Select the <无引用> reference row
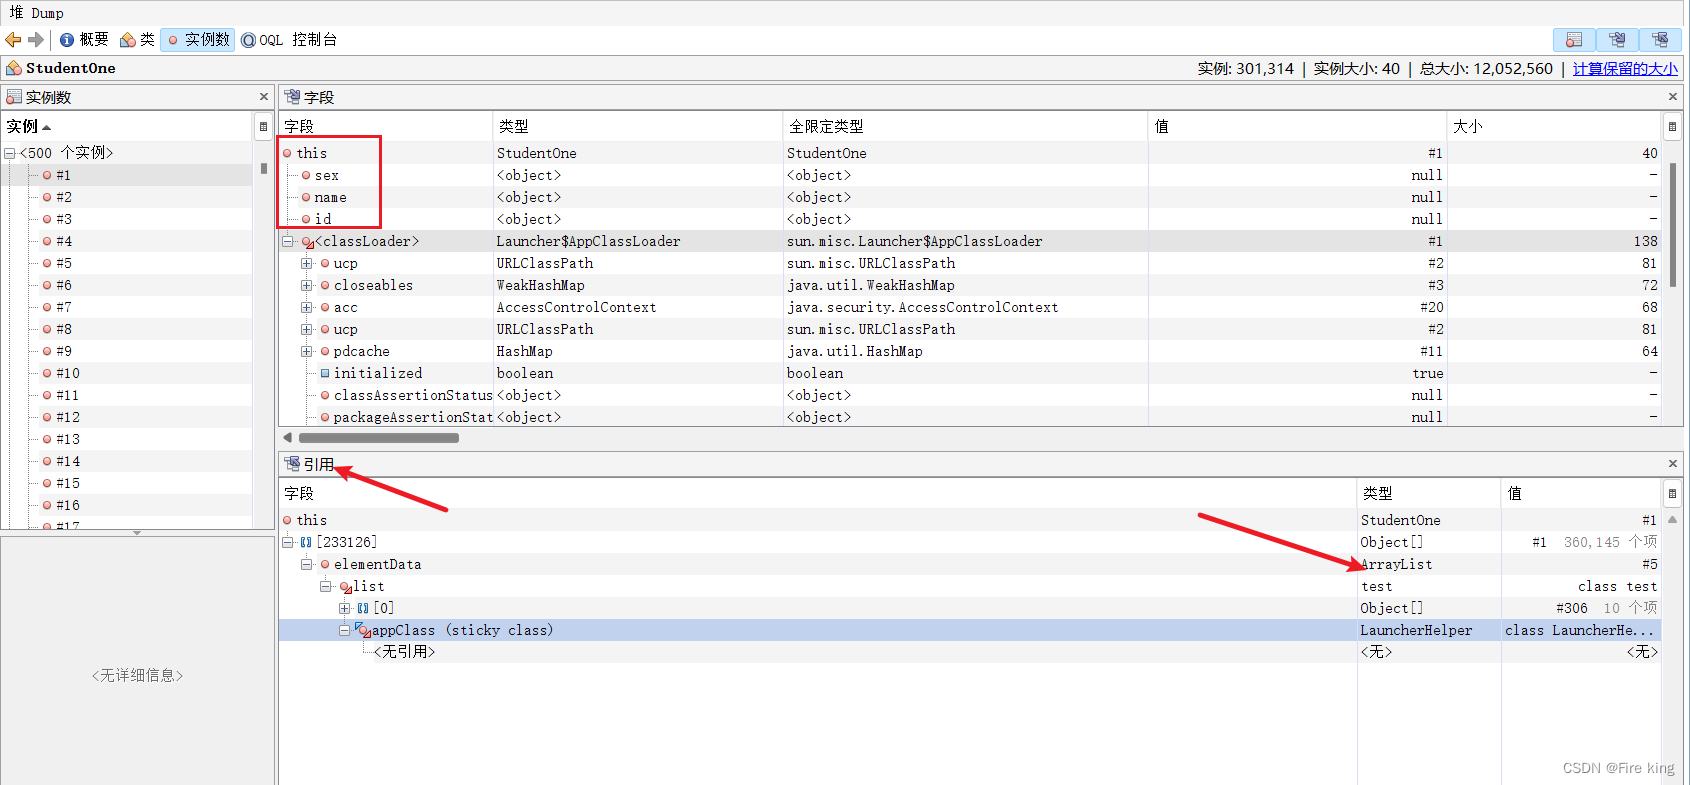The width and height of the screenshot is (1690, 785). coord(970,652)
